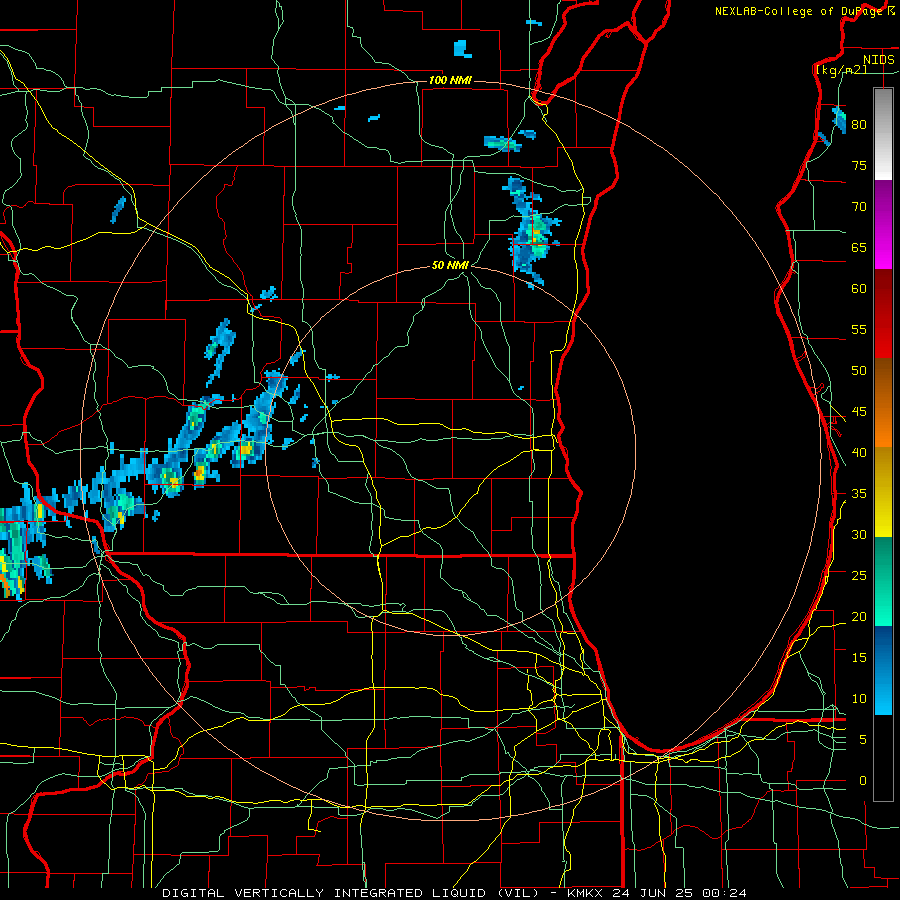900x900 pixels.
Task: Click the color scale value 0
Action: click(863, 781)
